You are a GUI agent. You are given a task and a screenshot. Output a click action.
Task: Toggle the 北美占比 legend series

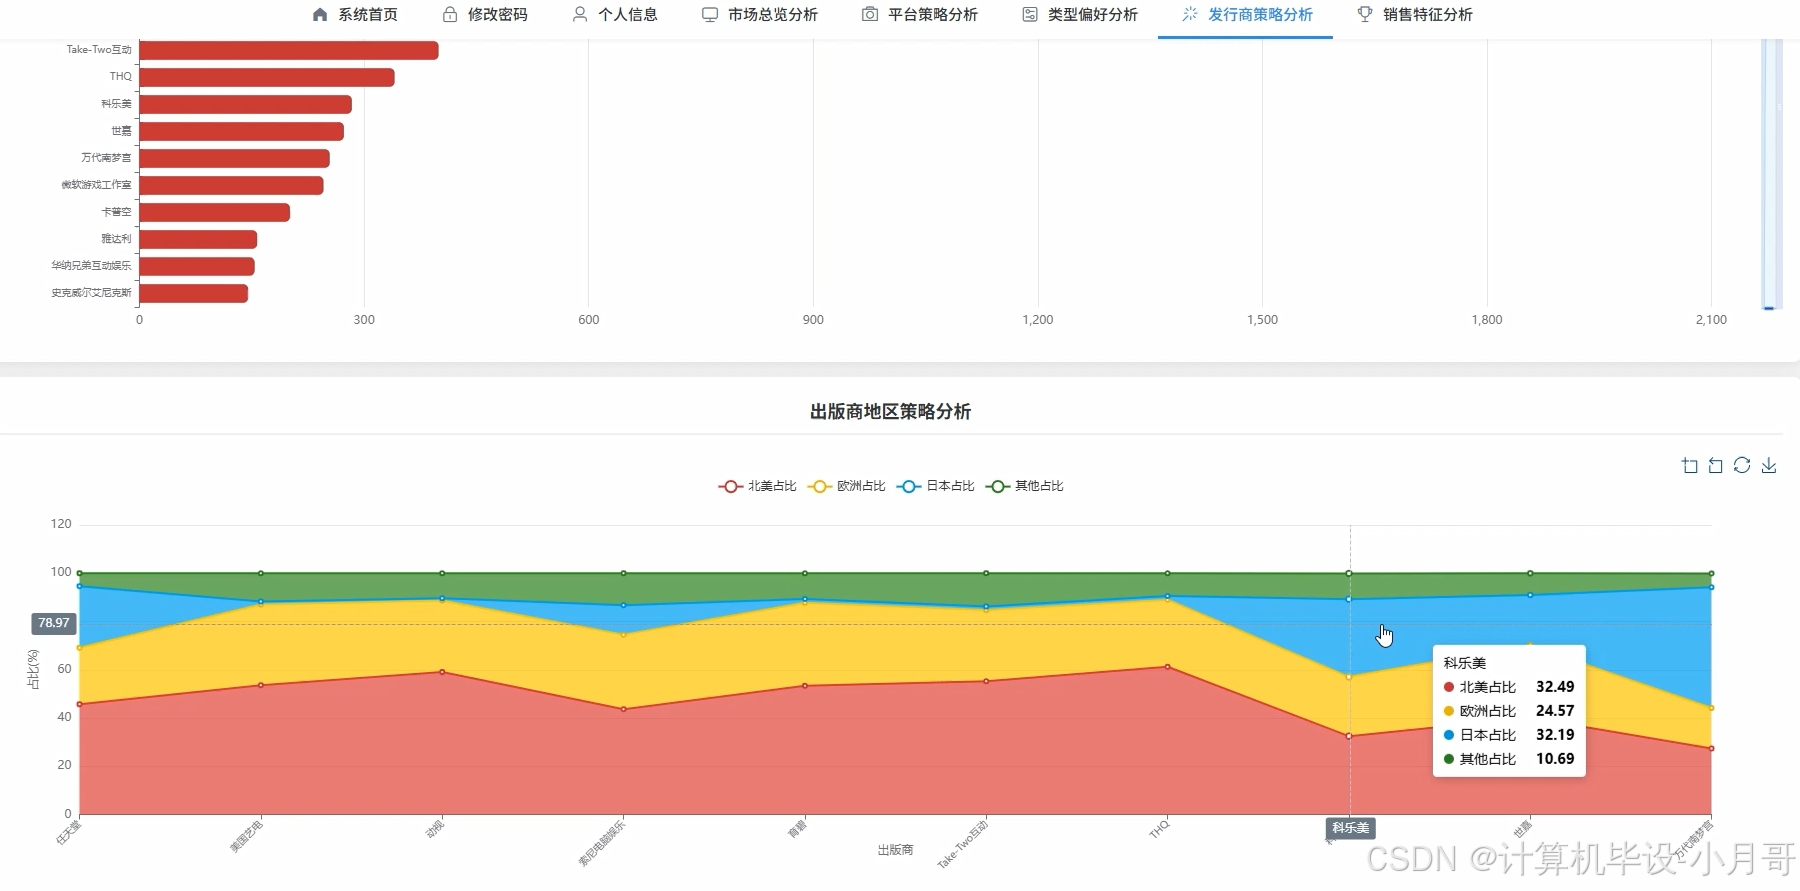[757, 486]
